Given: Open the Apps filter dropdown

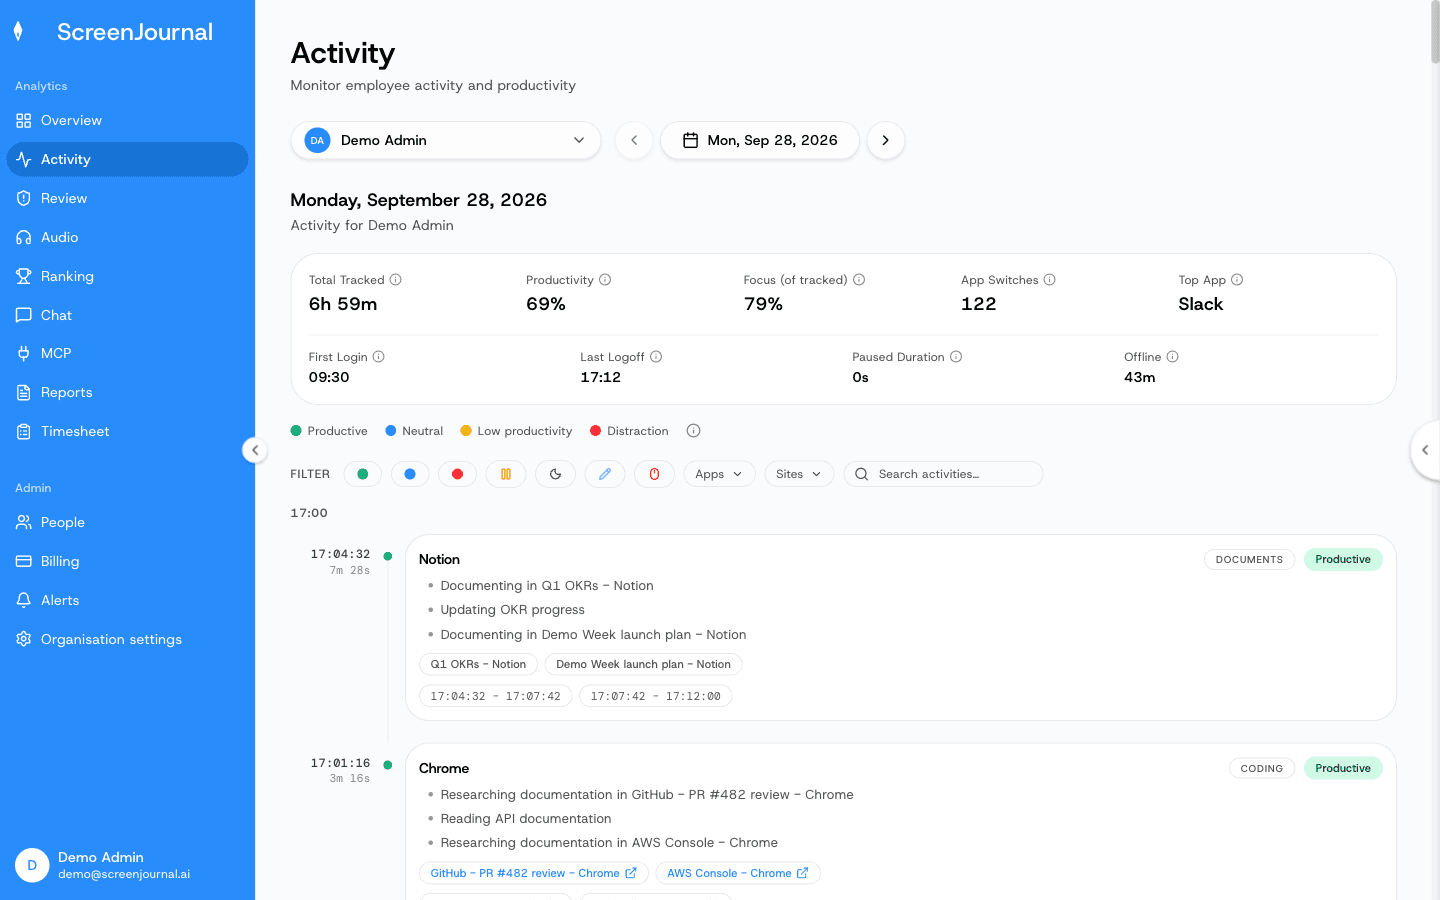Looking at the screenshot, I should [719, 474].
